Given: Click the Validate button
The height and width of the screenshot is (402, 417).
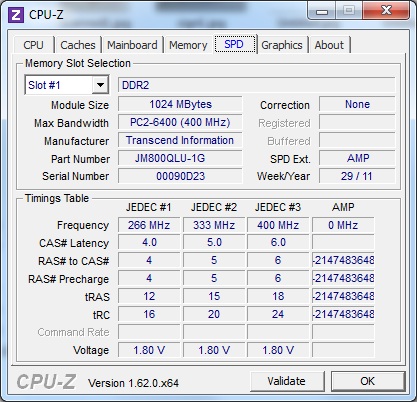Looking at the screenshot, I should (x=287, y=381).
